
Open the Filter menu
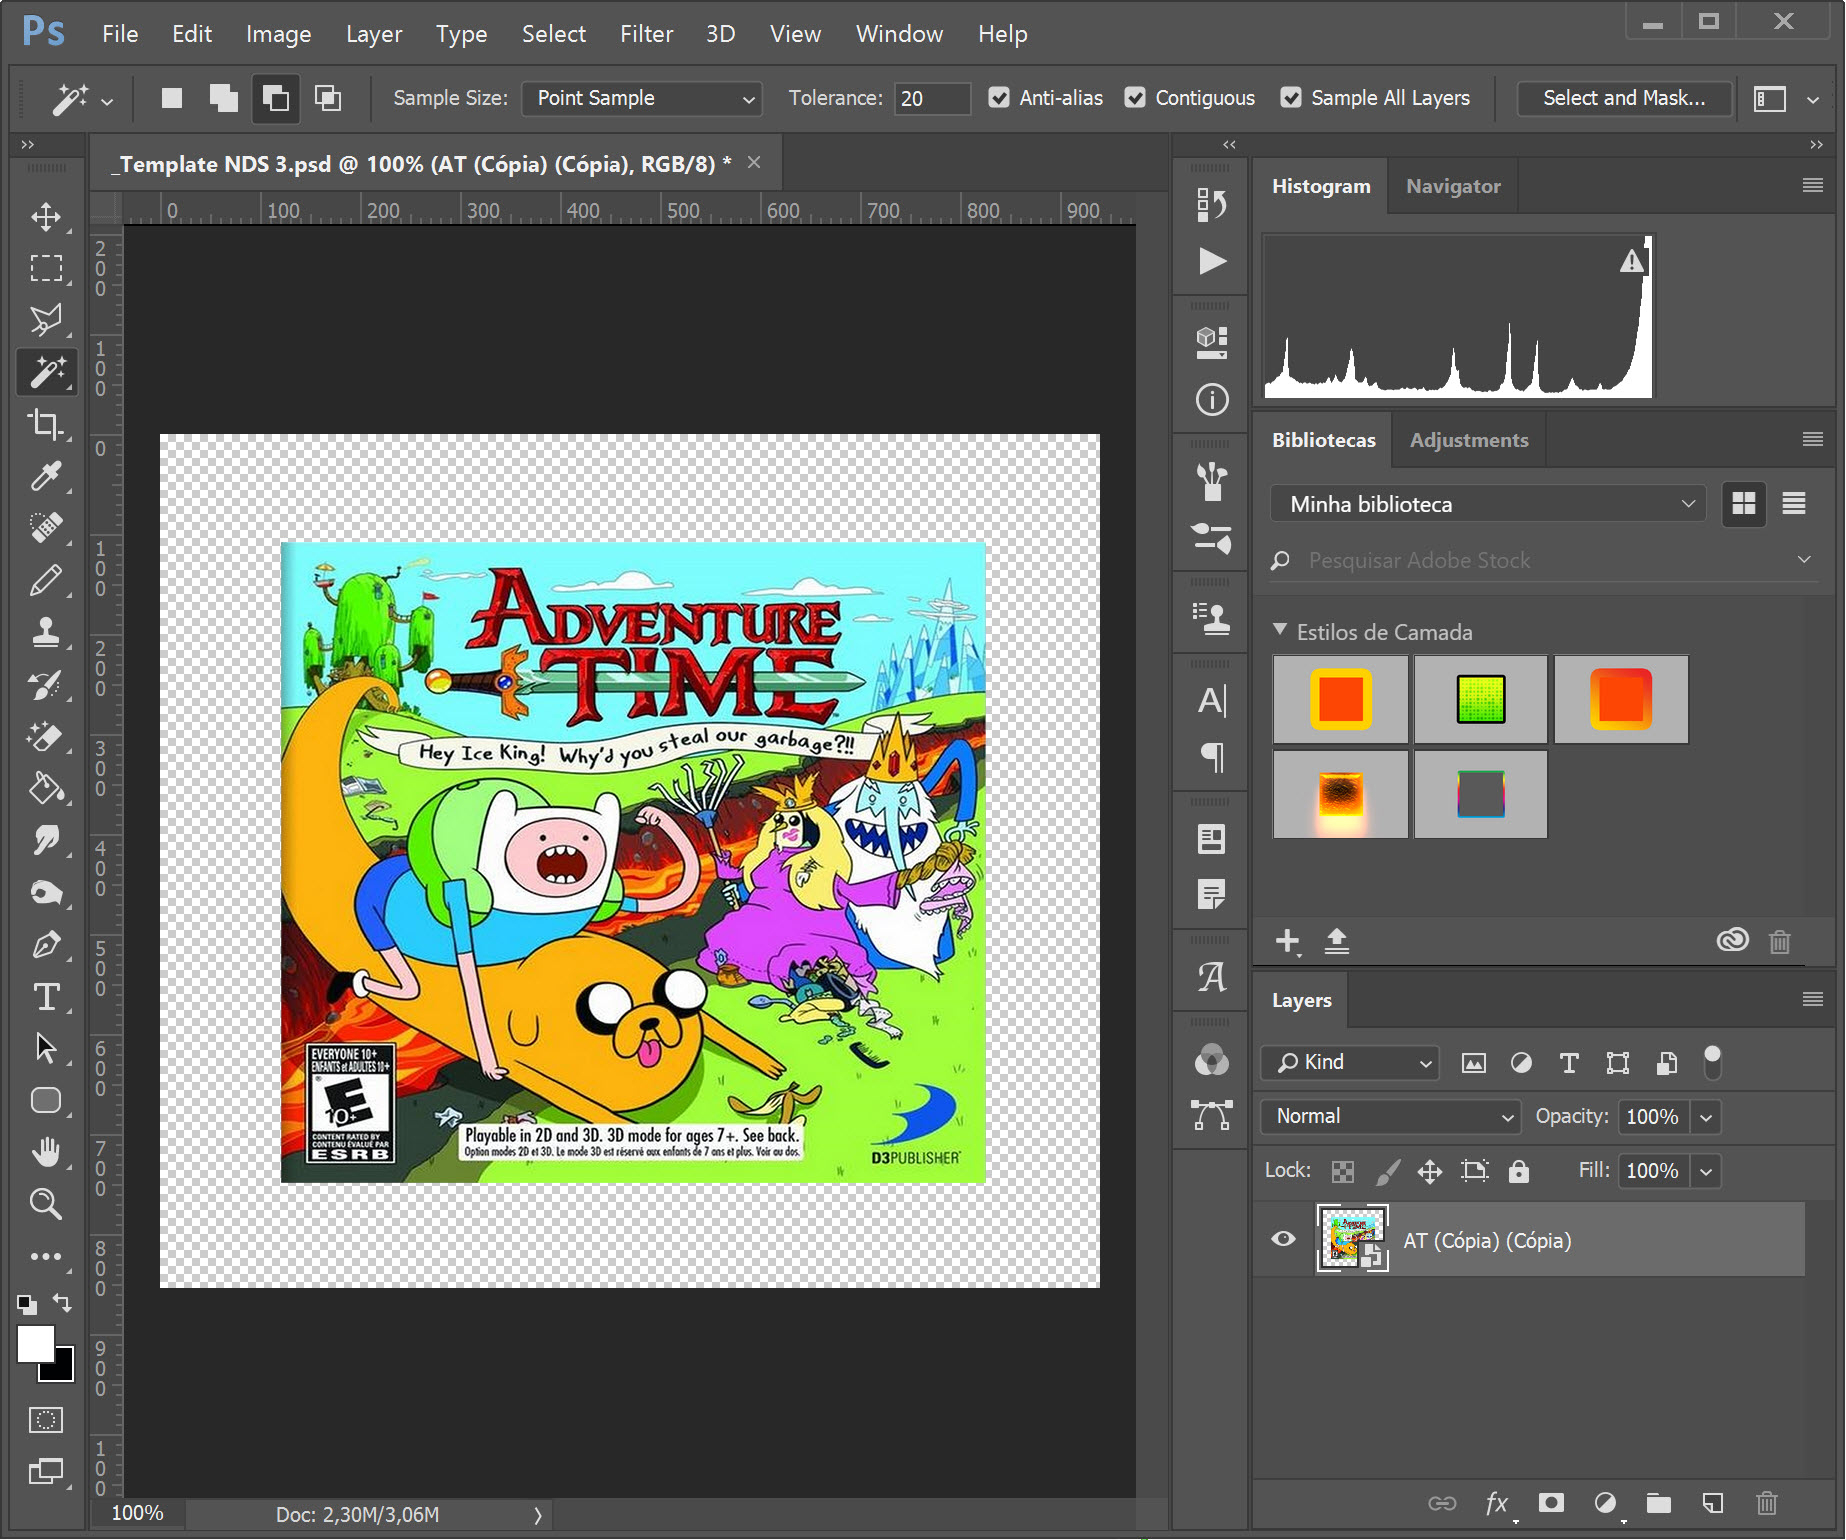coord(646,34)
